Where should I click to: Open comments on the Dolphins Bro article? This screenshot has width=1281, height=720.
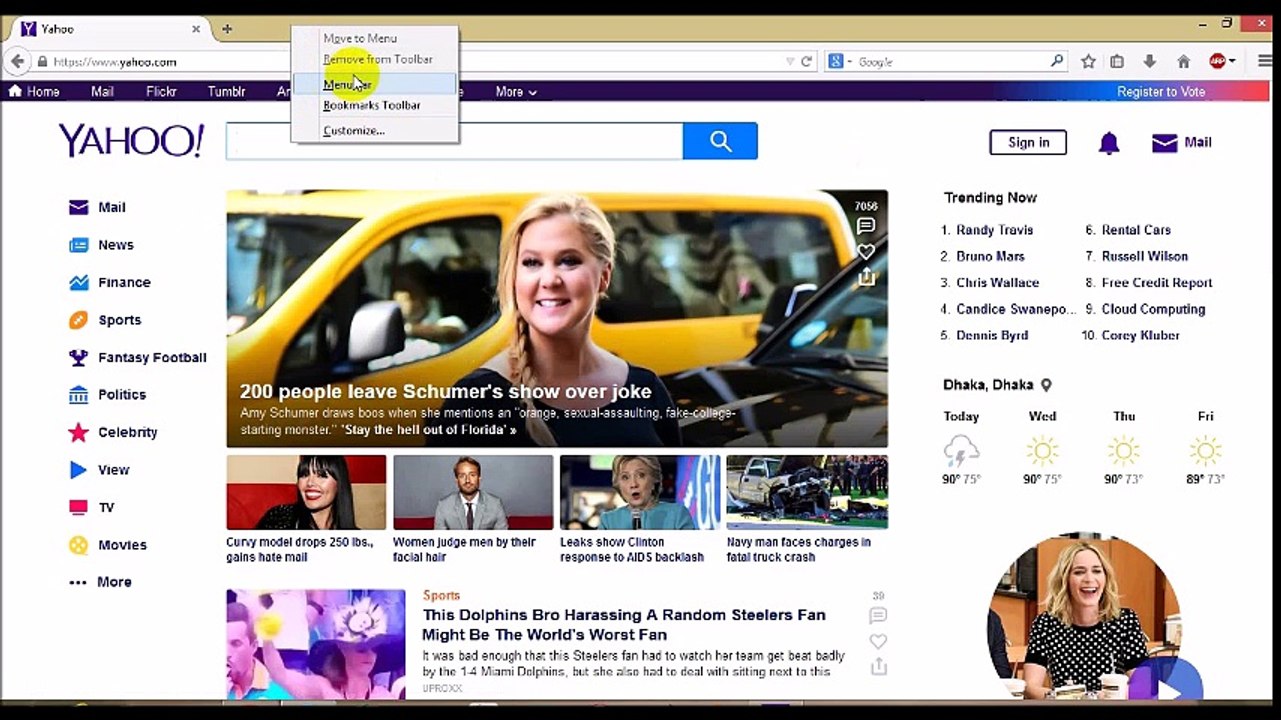(x=878, y=616)
